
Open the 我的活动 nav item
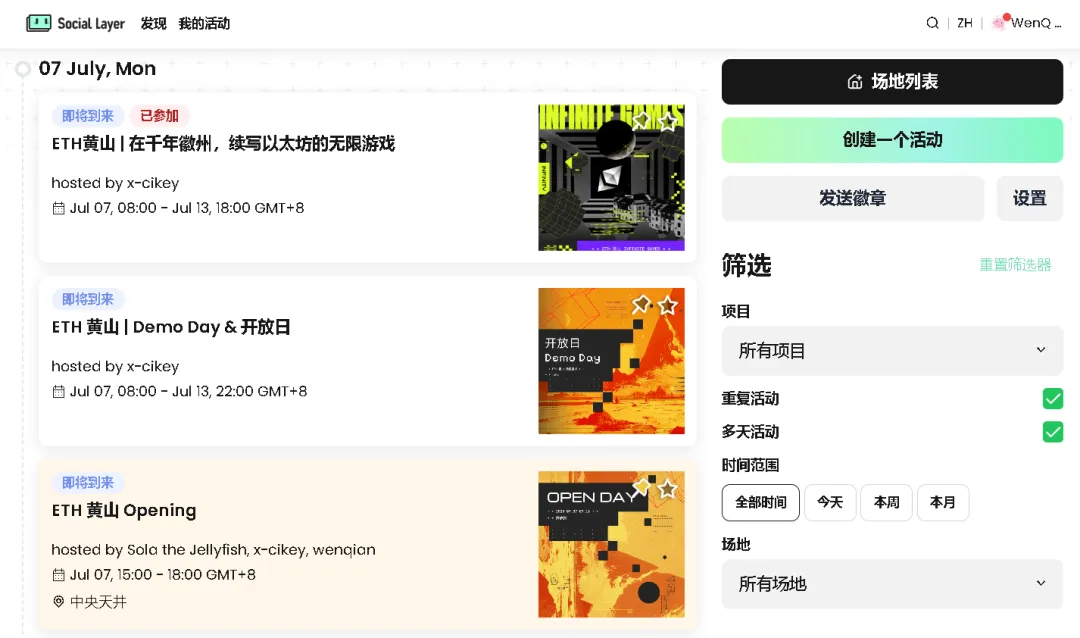pos(204,23)
